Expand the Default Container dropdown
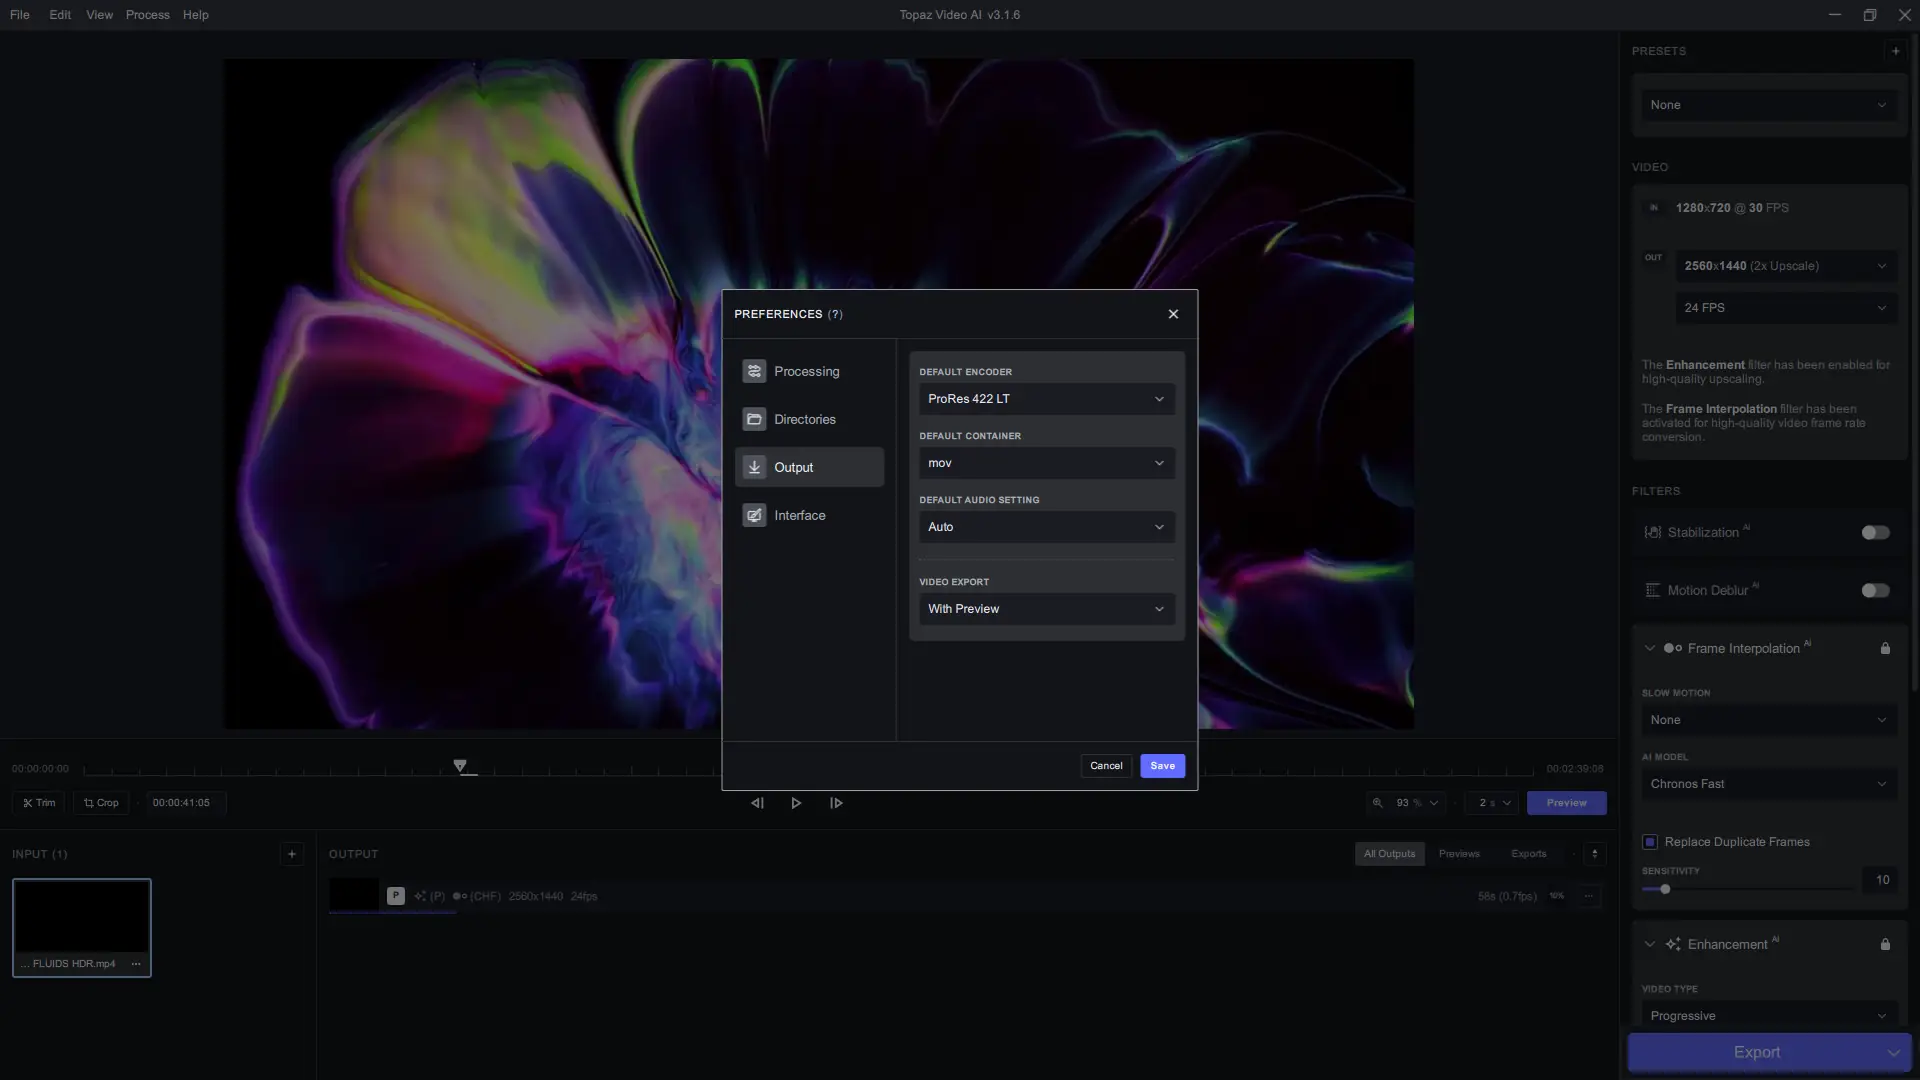 click(x=1046, y=463)
